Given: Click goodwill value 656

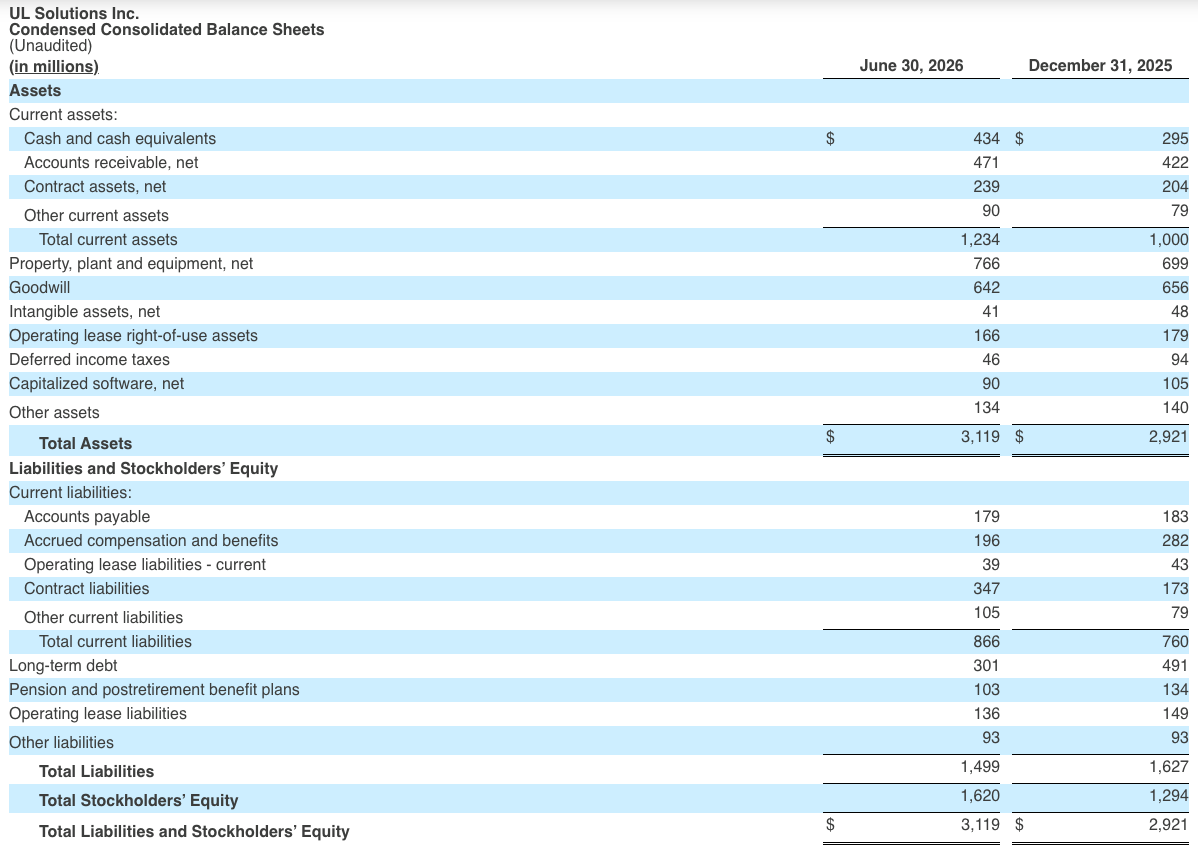Looking at the screenshot, I should point(1175,288).
